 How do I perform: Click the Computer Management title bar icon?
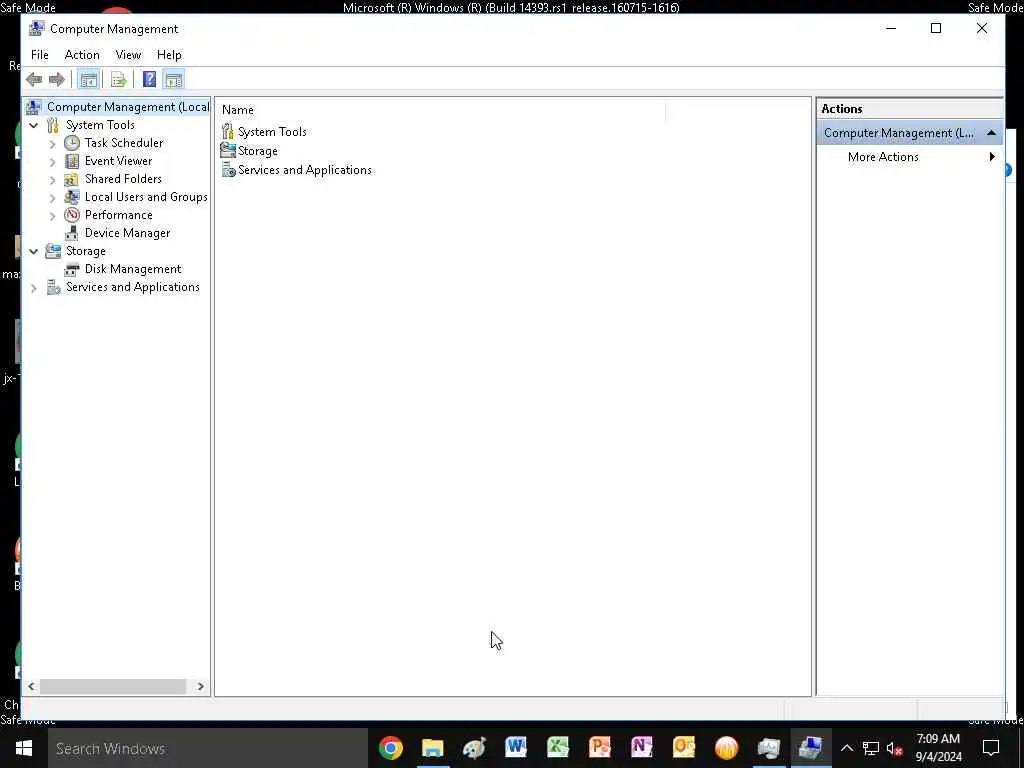tap(37, 29)
